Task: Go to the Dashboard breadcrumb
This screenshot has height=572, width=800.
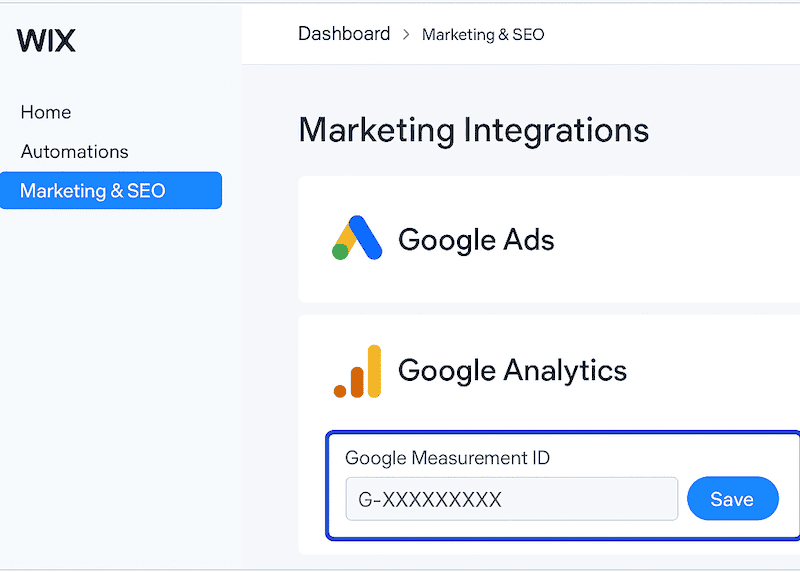Action: pyautogui.click(x=344, y=34)
